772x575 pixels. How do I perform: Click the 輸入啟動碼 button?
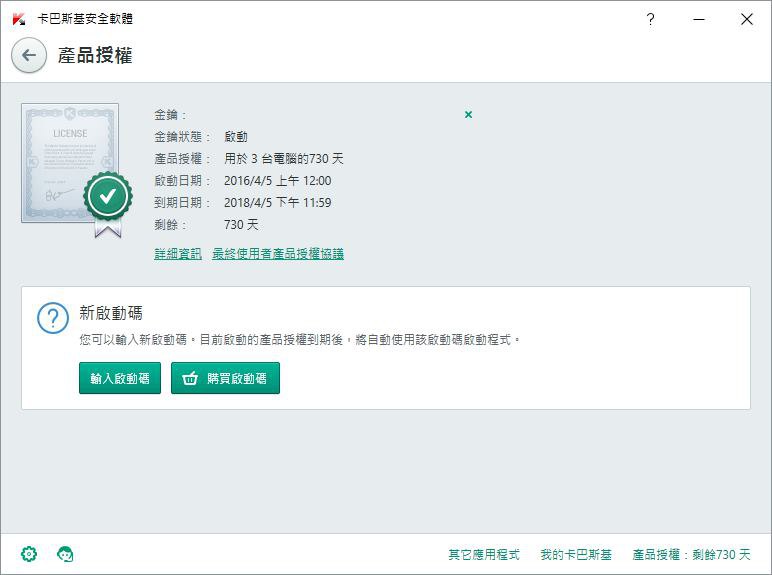pos(120,378)
